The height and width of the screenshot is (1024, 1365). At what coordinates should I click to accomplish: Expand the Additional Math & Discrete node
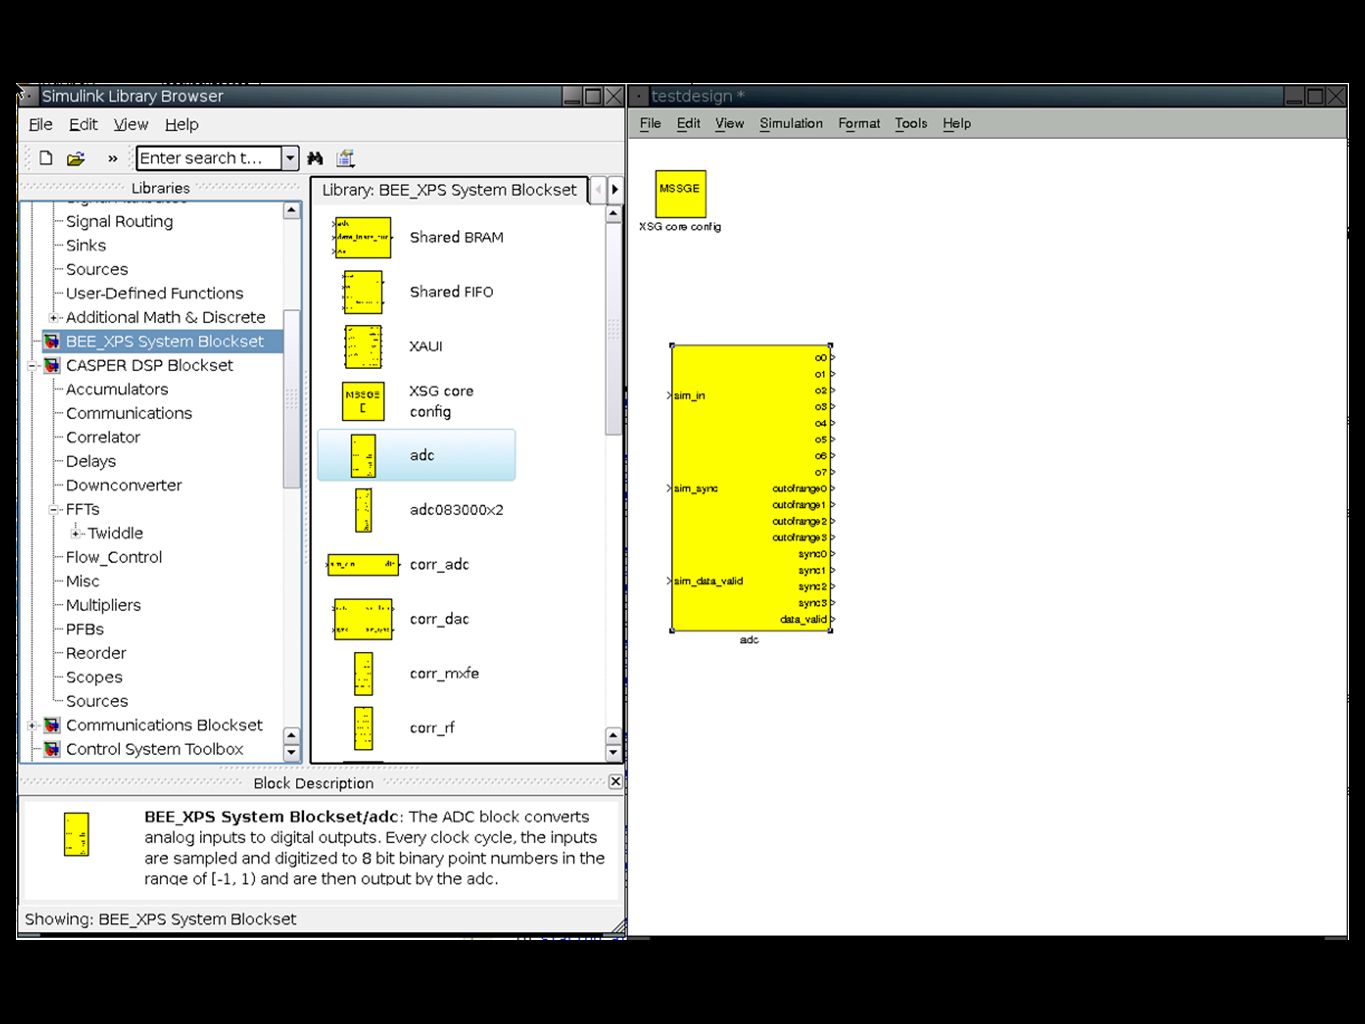(x=54, y=317)
